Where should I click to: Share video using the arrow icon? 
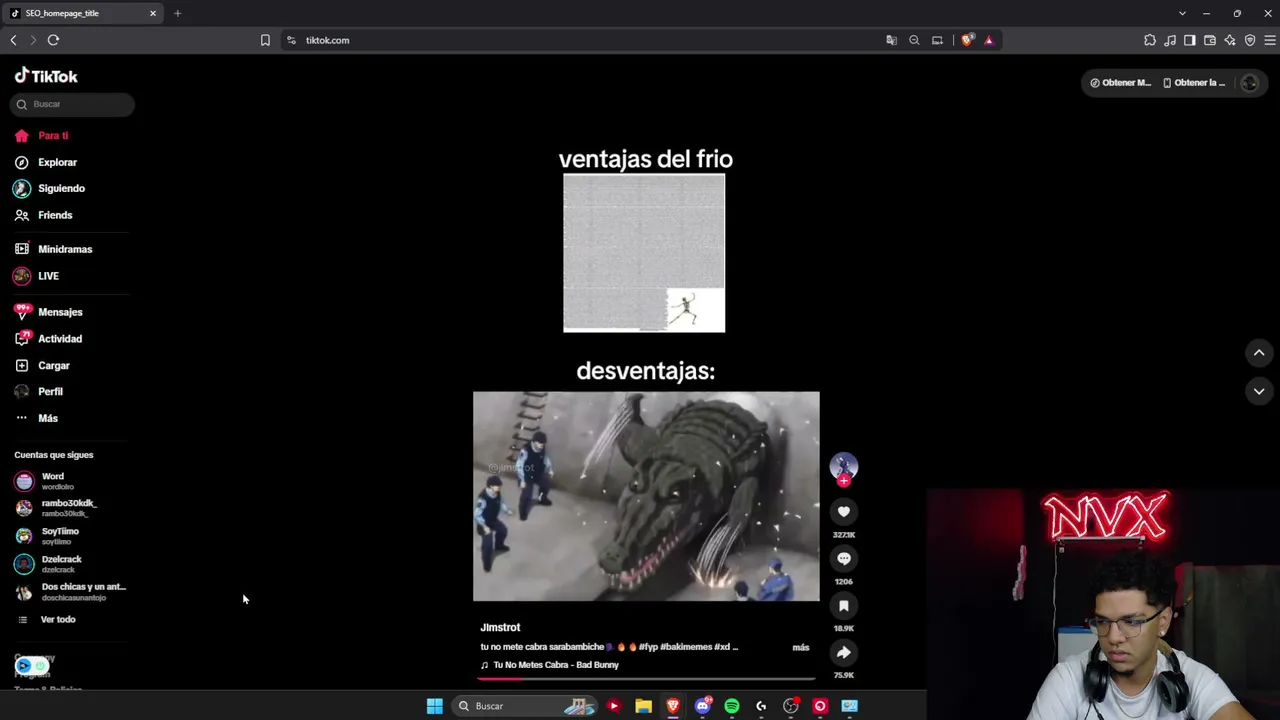coord(844,653)
